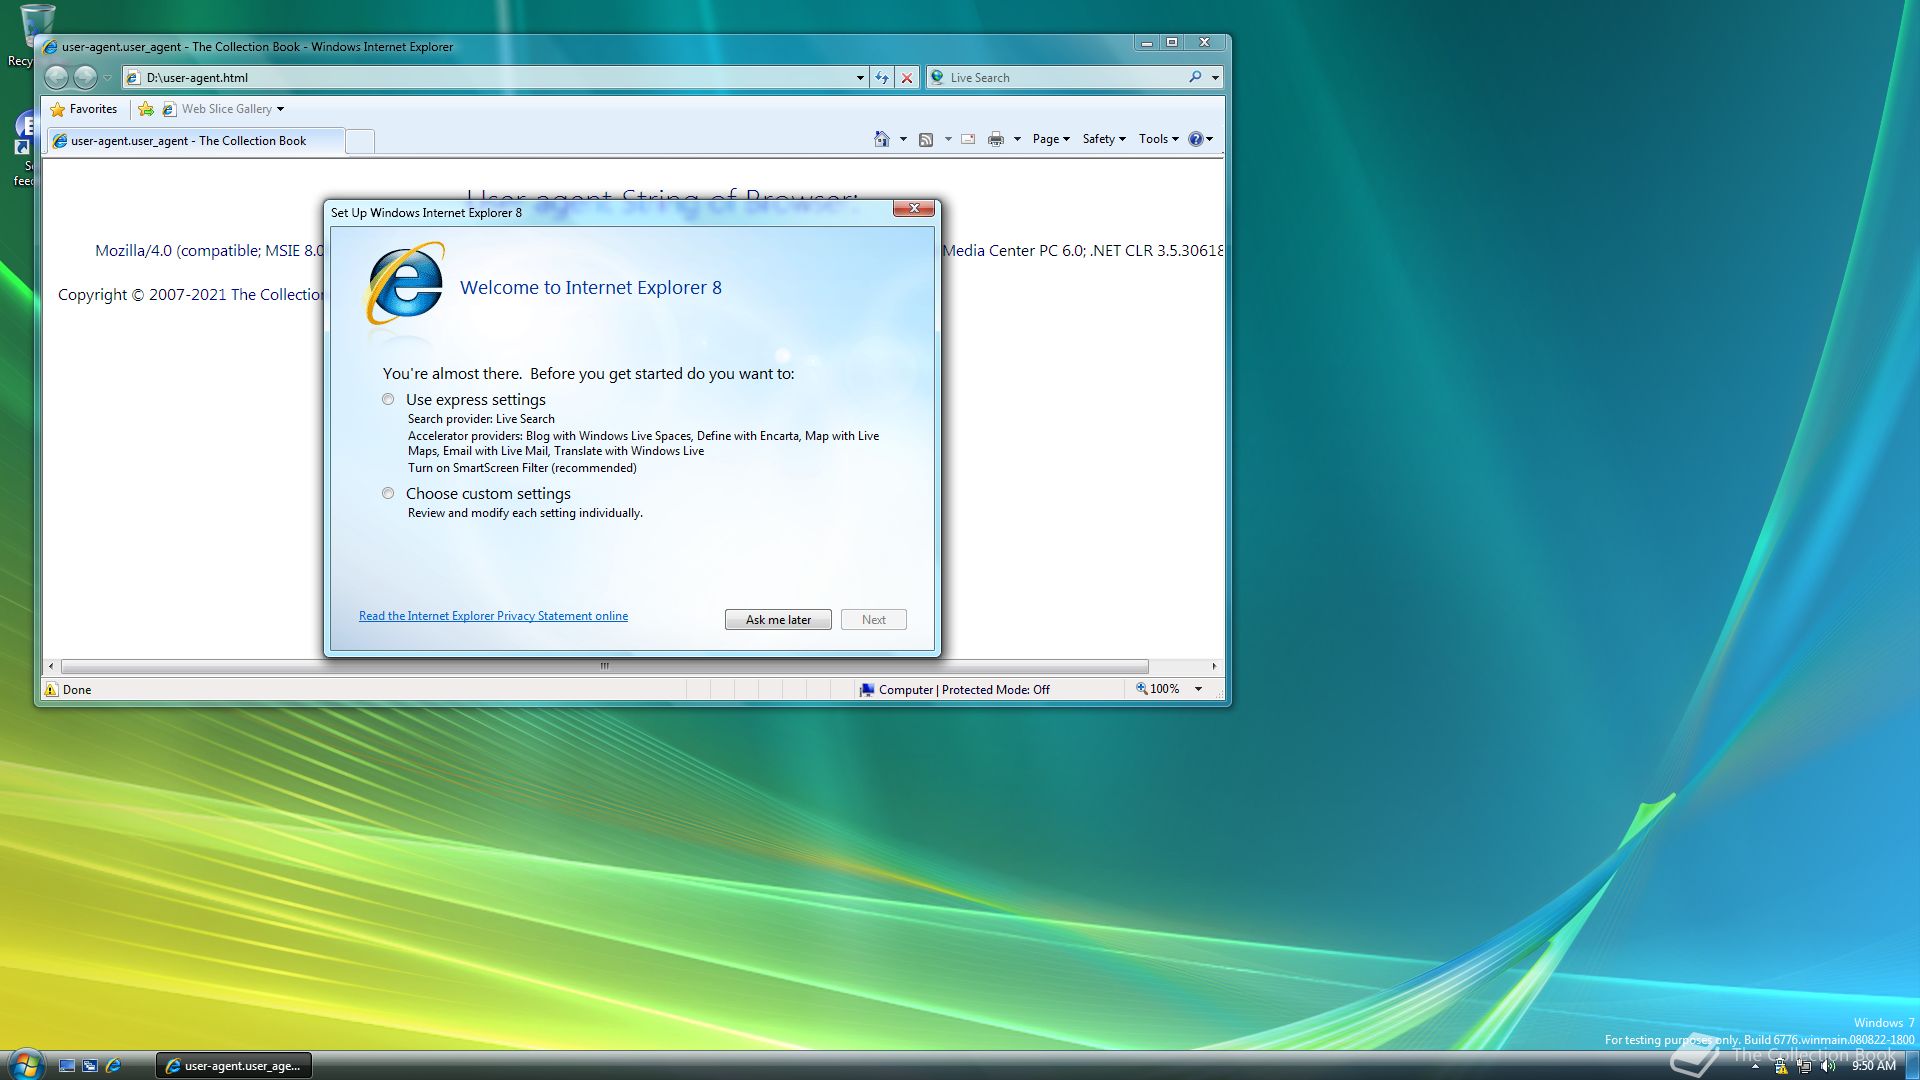This screenshot has height=1080, width=1920.
Task: Click the Ask me later button
Action: [x=778, y=620]
